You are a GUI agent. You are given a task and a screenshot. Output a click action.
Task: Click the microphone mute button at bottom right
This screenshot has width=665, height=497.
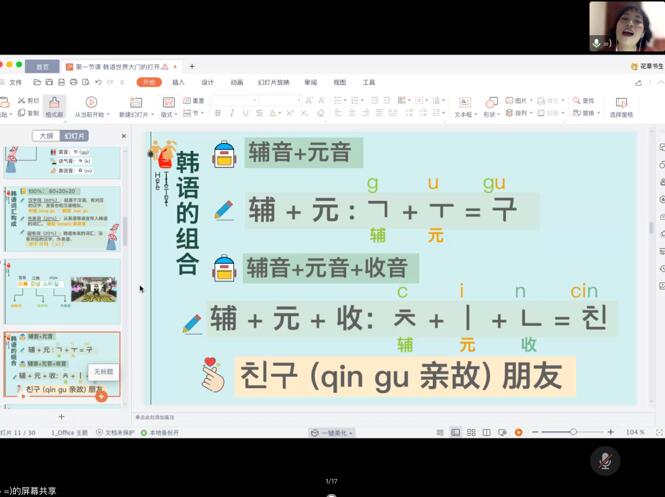(604, 460)
